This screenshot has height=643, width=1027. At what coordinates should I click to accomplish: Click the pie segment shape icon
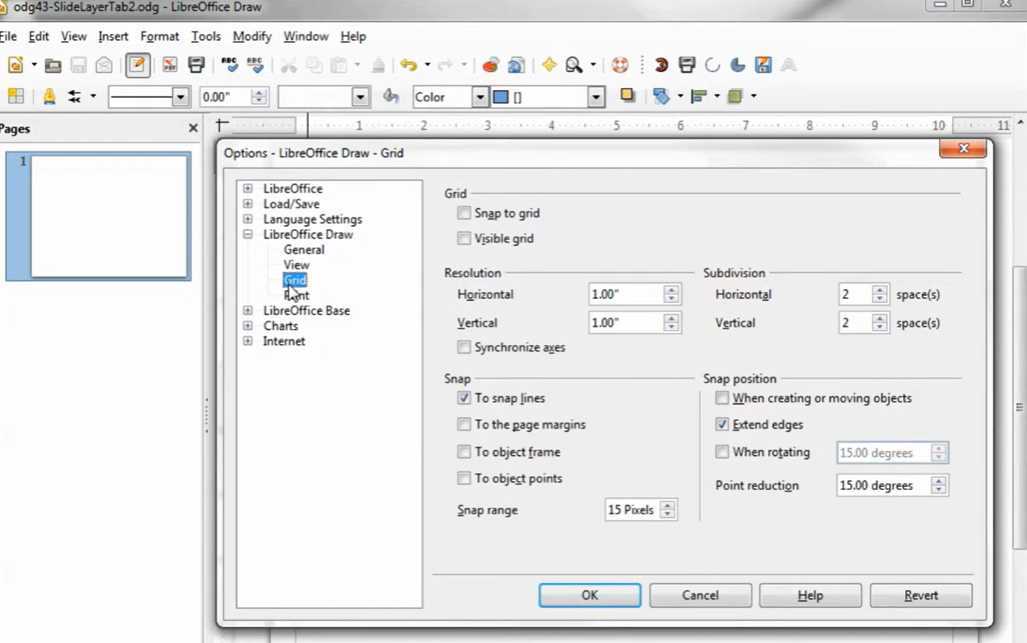point(738,65)
